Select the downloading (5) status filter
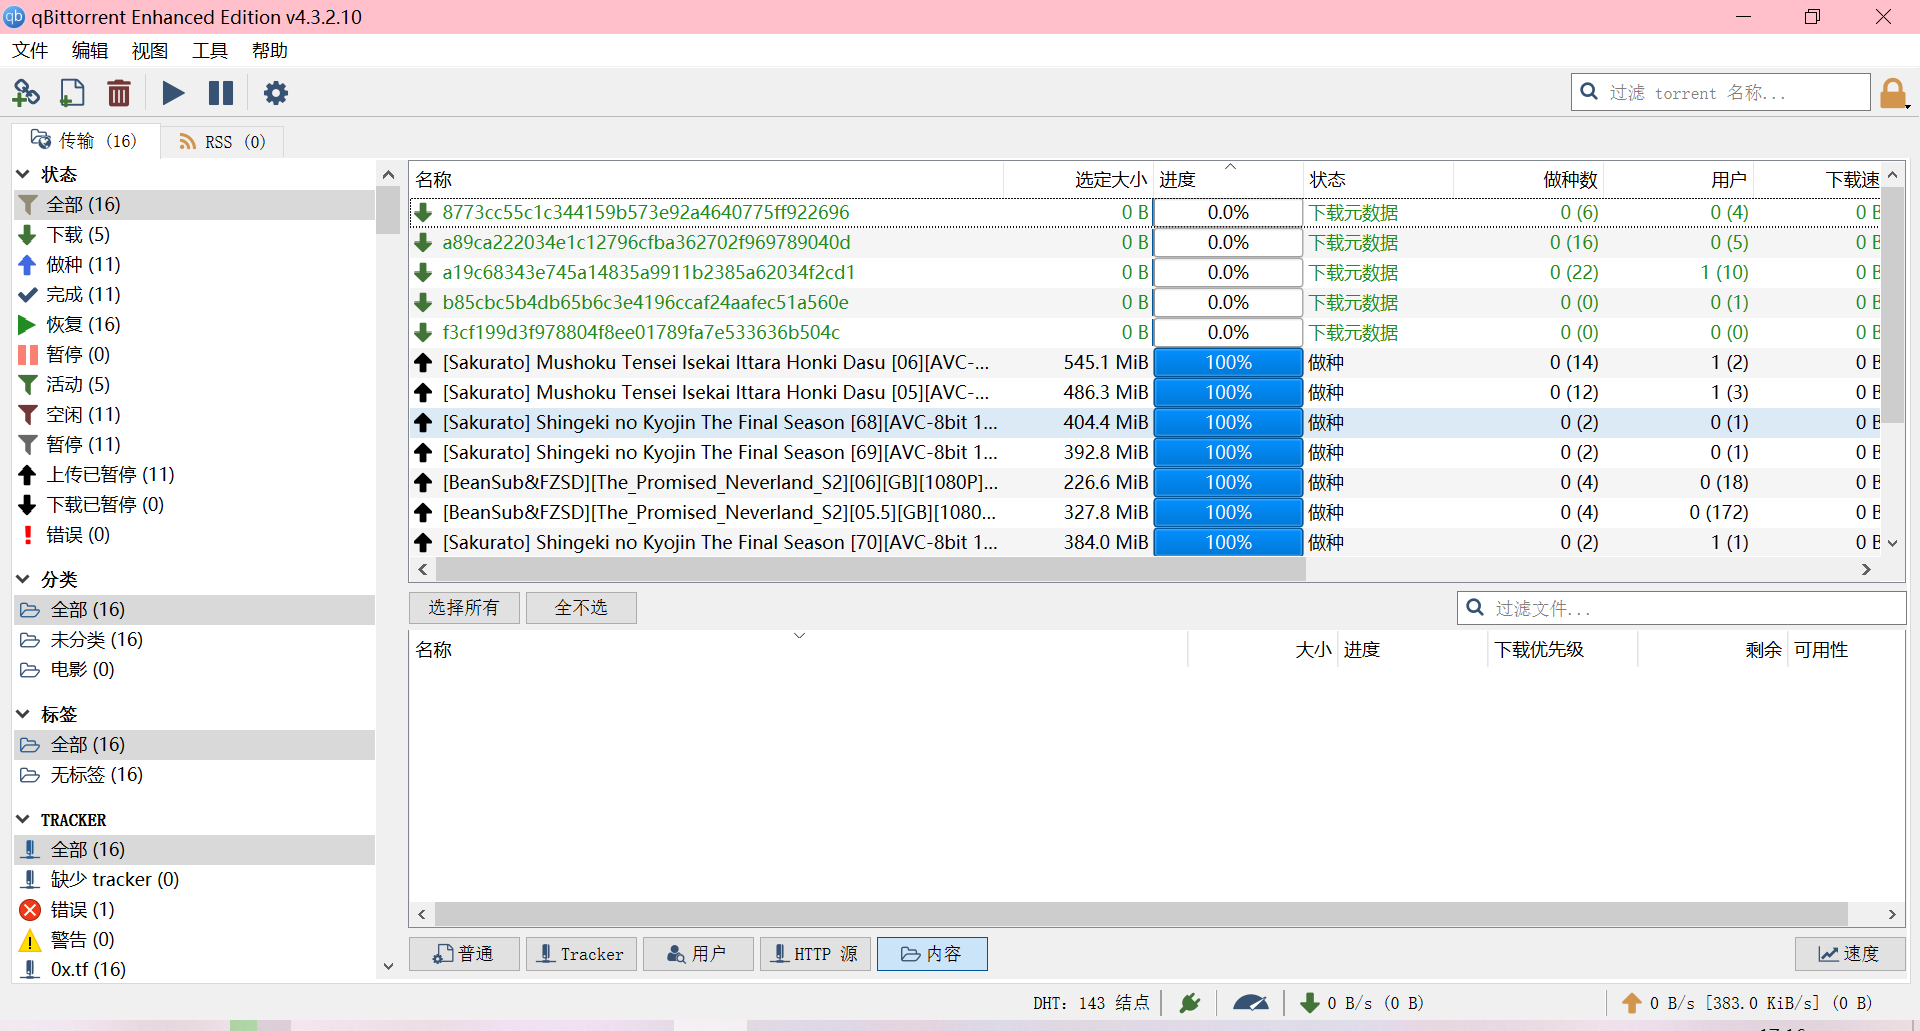This screenshot has width=1920, height=1031. (x=195, y=235)
